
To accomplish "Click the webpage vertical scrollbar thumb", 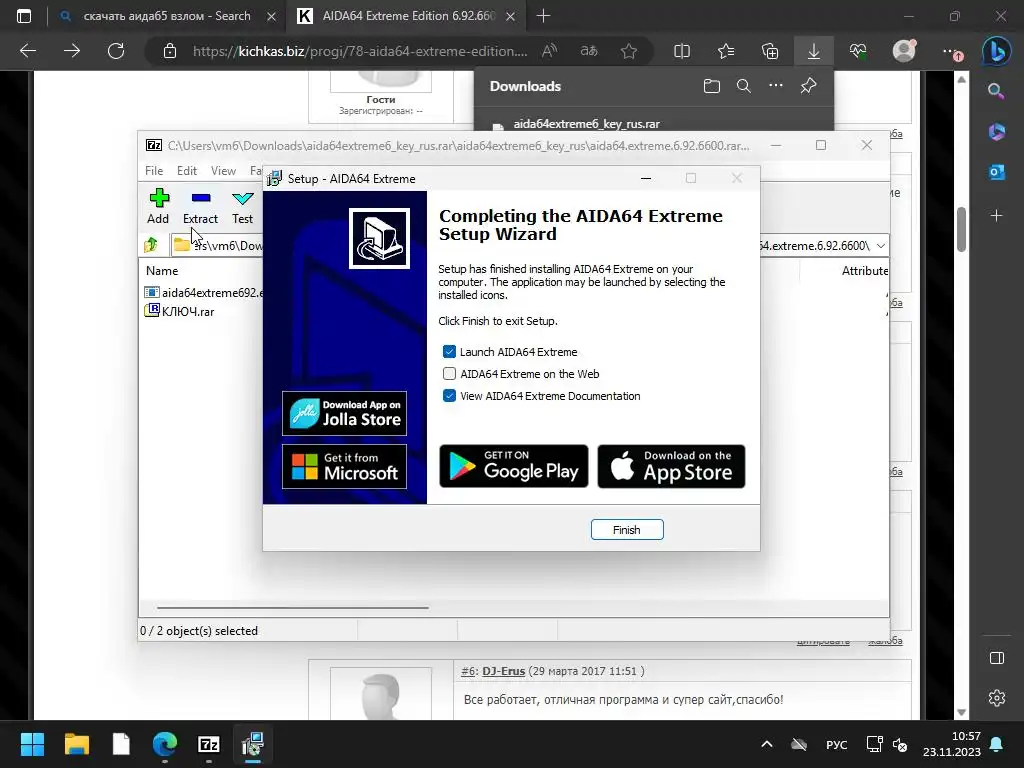I will 961,229.
